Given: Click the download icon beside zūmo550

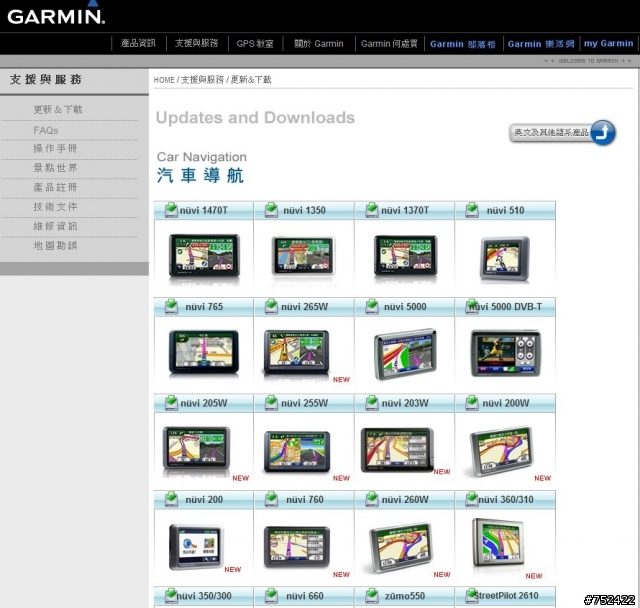Looking at the screenshot, I should point(372,596).
